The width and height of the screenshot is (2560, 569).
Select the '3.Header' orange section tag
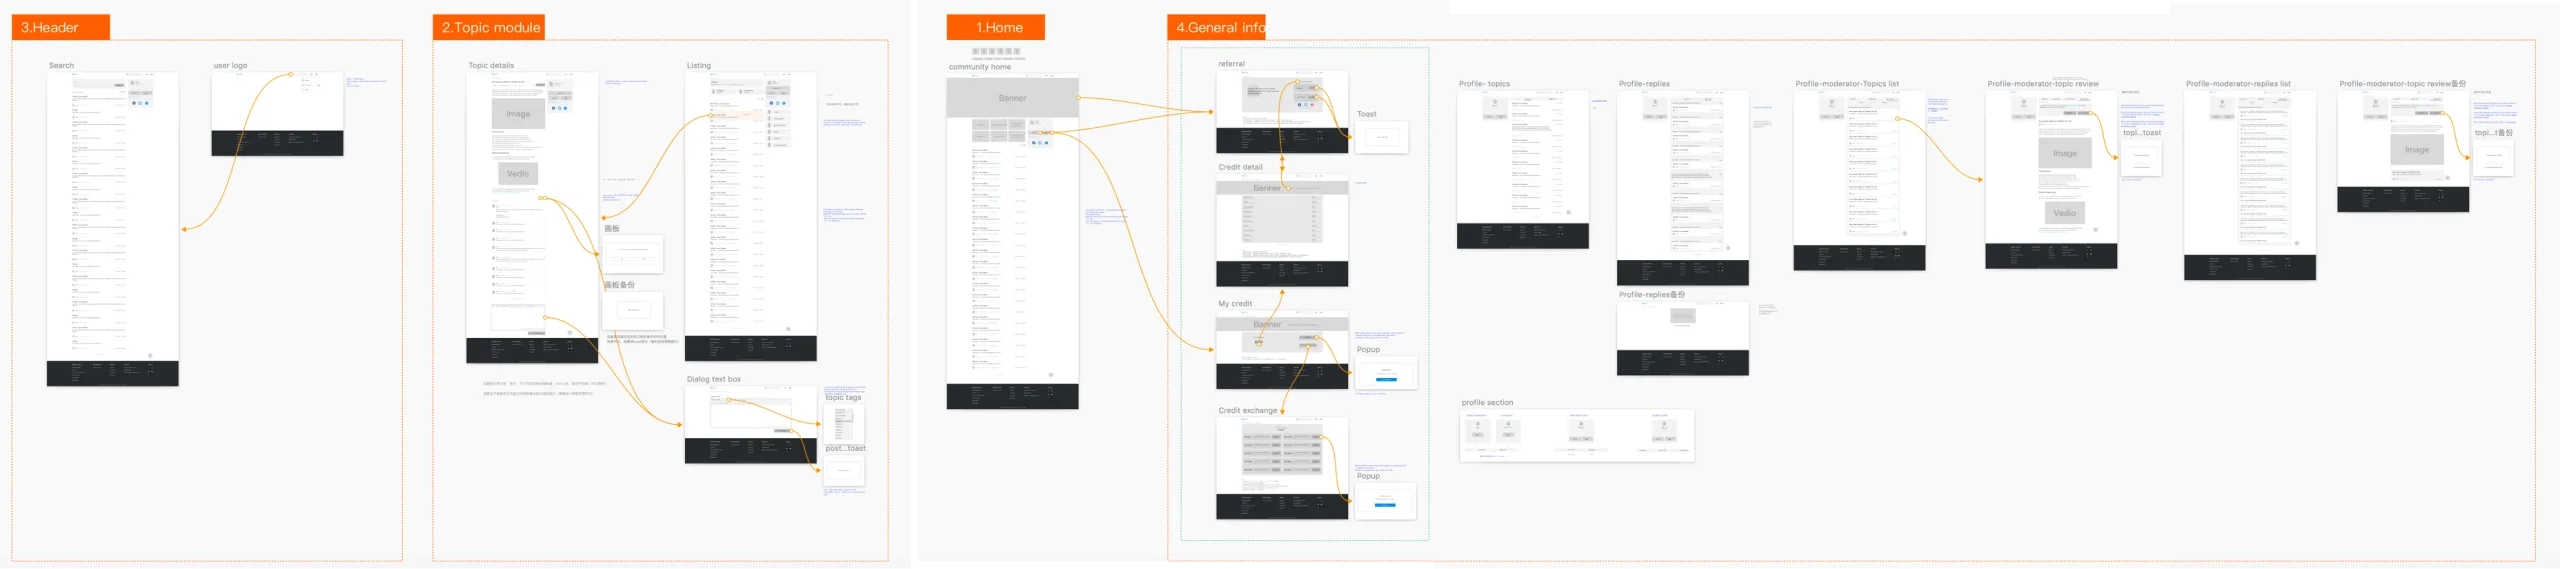(x=60, y=27)
